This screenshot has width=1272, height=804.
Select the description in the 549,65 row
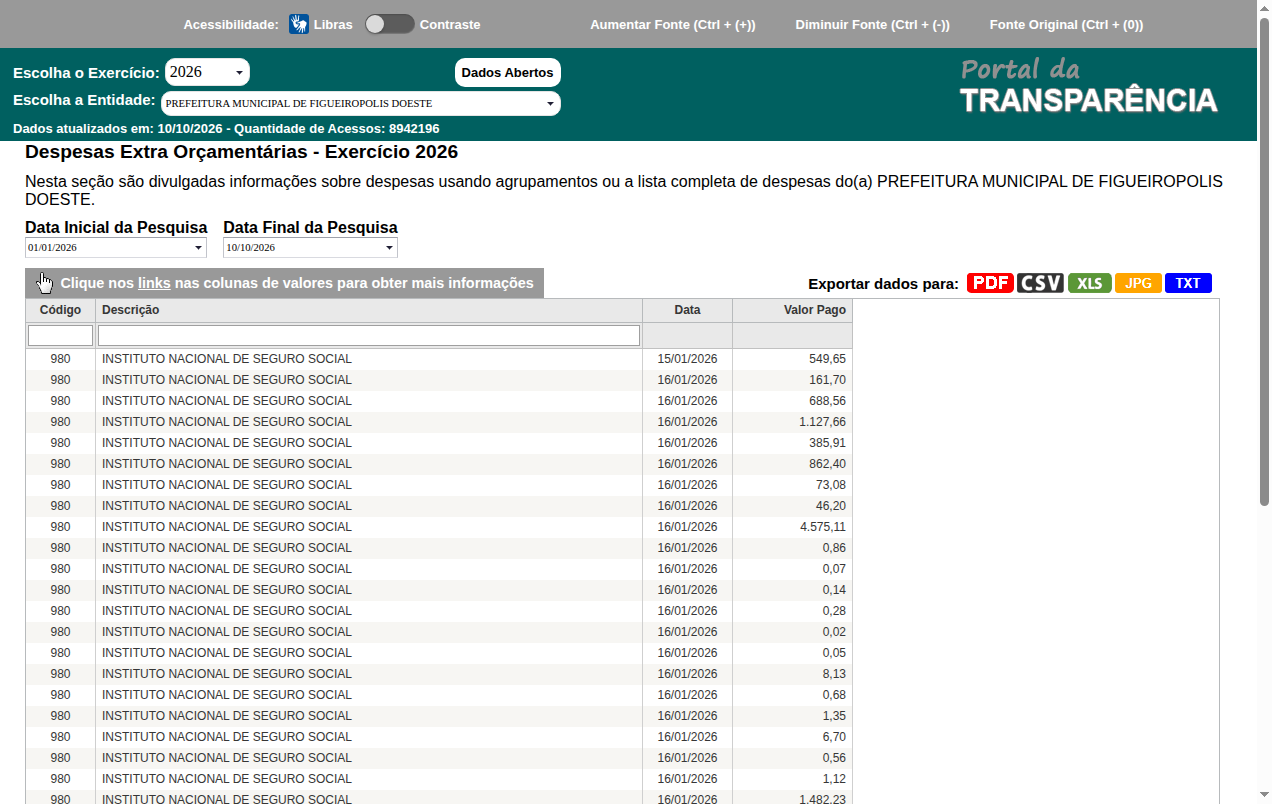(227, 359)
